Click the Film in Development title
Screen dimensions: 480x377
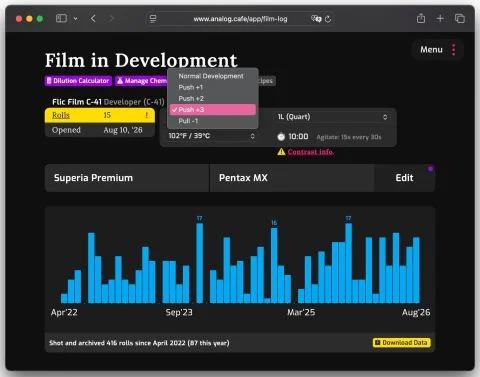click(x=141, y=60)
